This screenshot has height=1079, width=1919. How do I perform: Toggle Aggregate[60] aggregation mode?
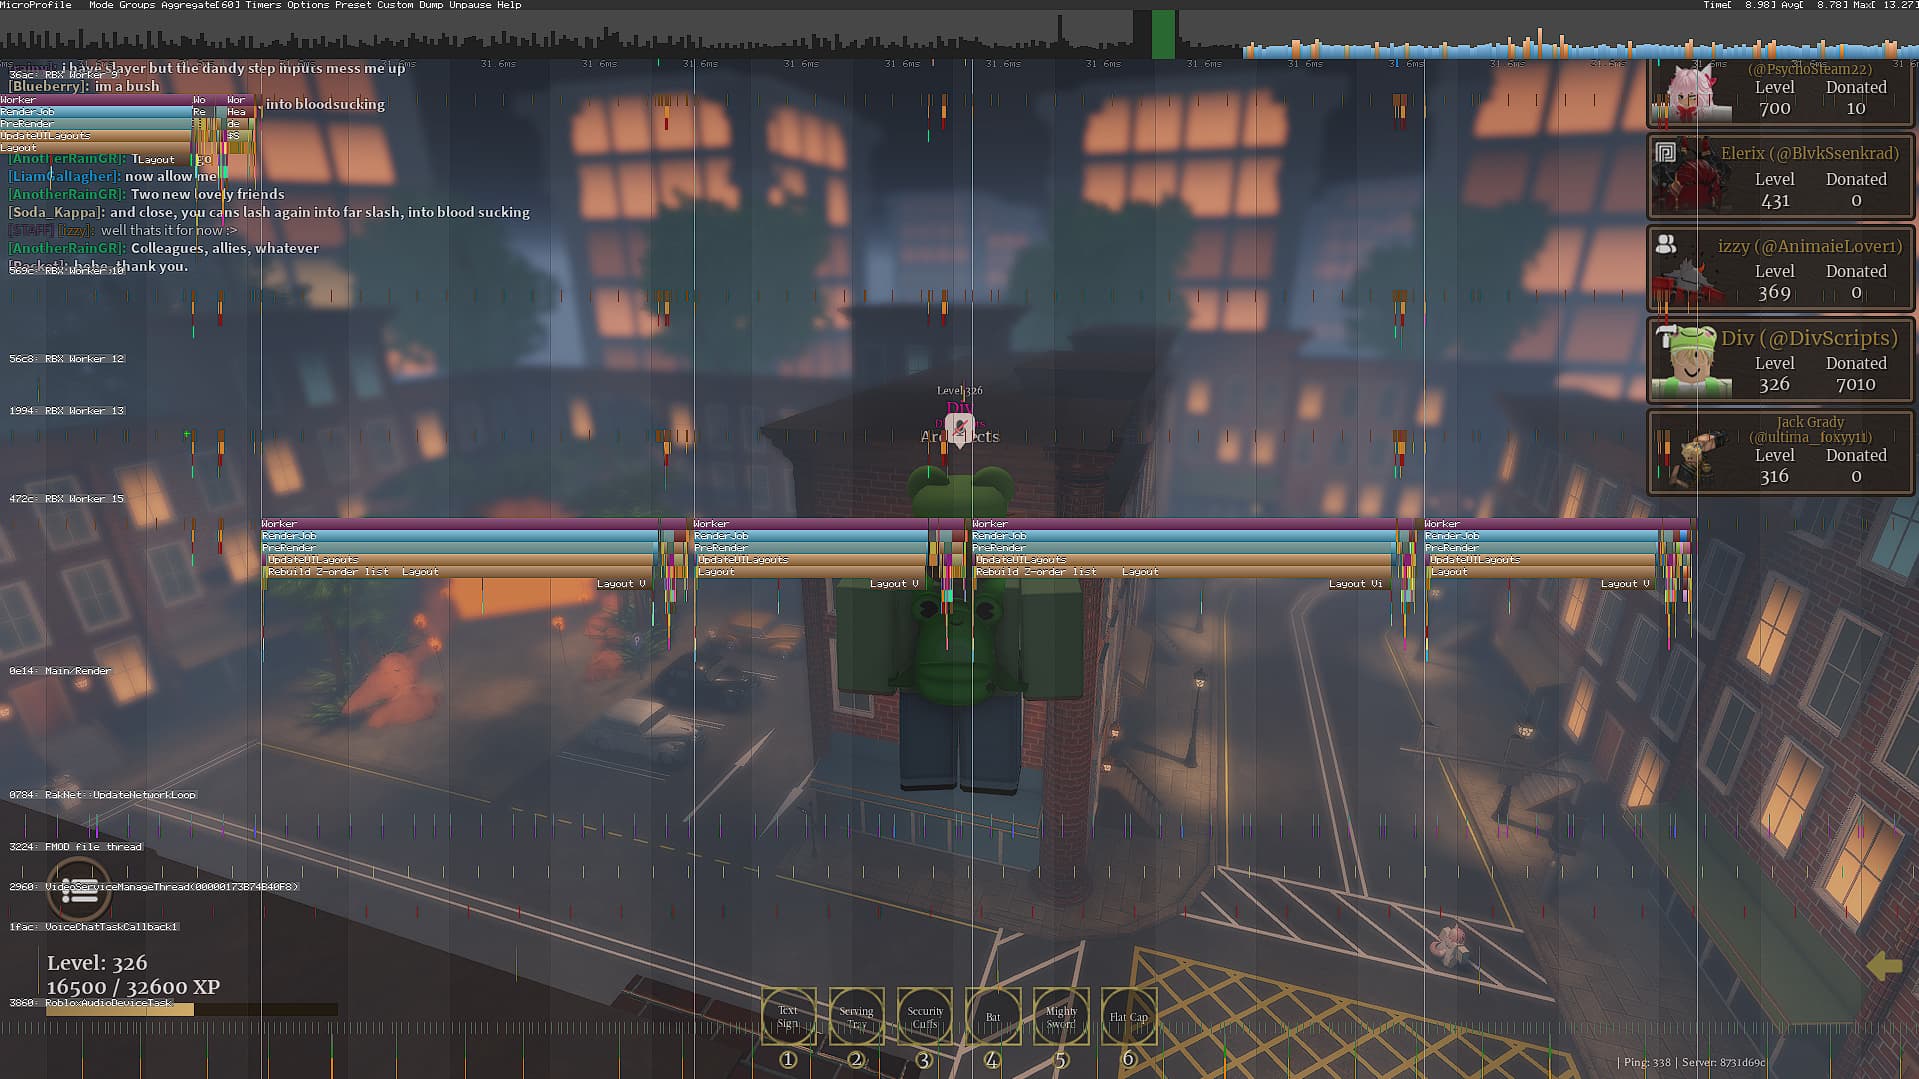click(198, 4)
